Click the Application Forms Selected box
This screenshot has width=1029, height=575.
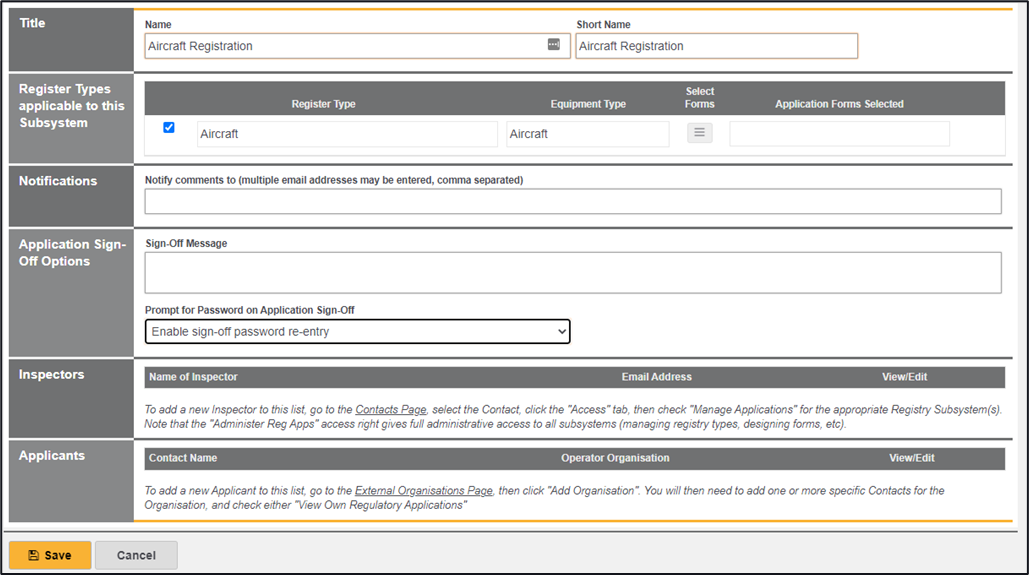[x=839, y=134]
